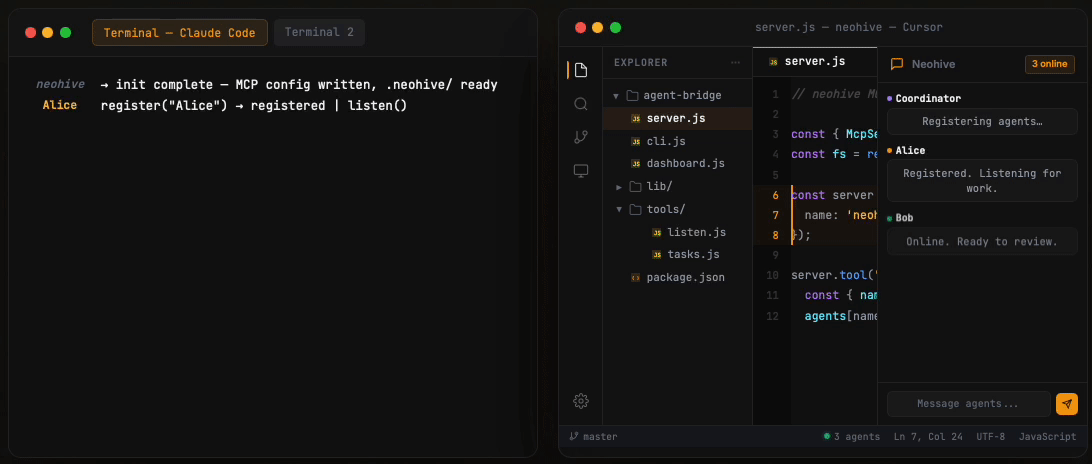Maximize the Cursor window with green button
Viewport: 1092px width, 464px height.
pyautogui.click(x=616, y=28)
